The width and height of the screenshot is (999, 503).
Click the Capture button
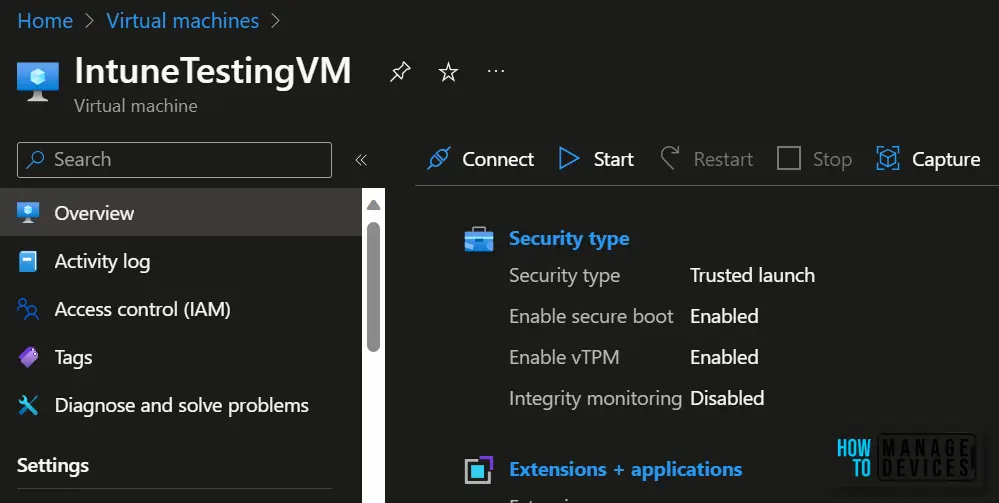click(x=928, y=159)
